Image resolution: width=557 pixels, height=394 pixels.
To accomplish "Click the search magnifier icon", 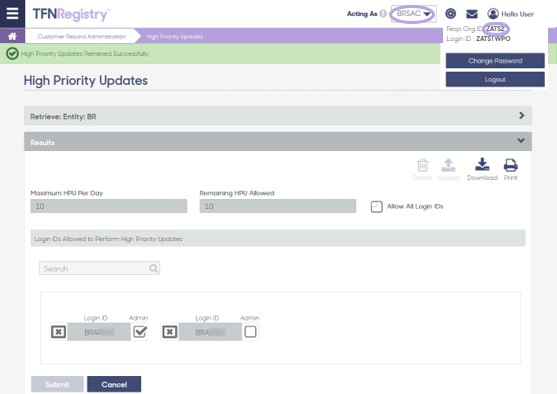I will point(153,268).
